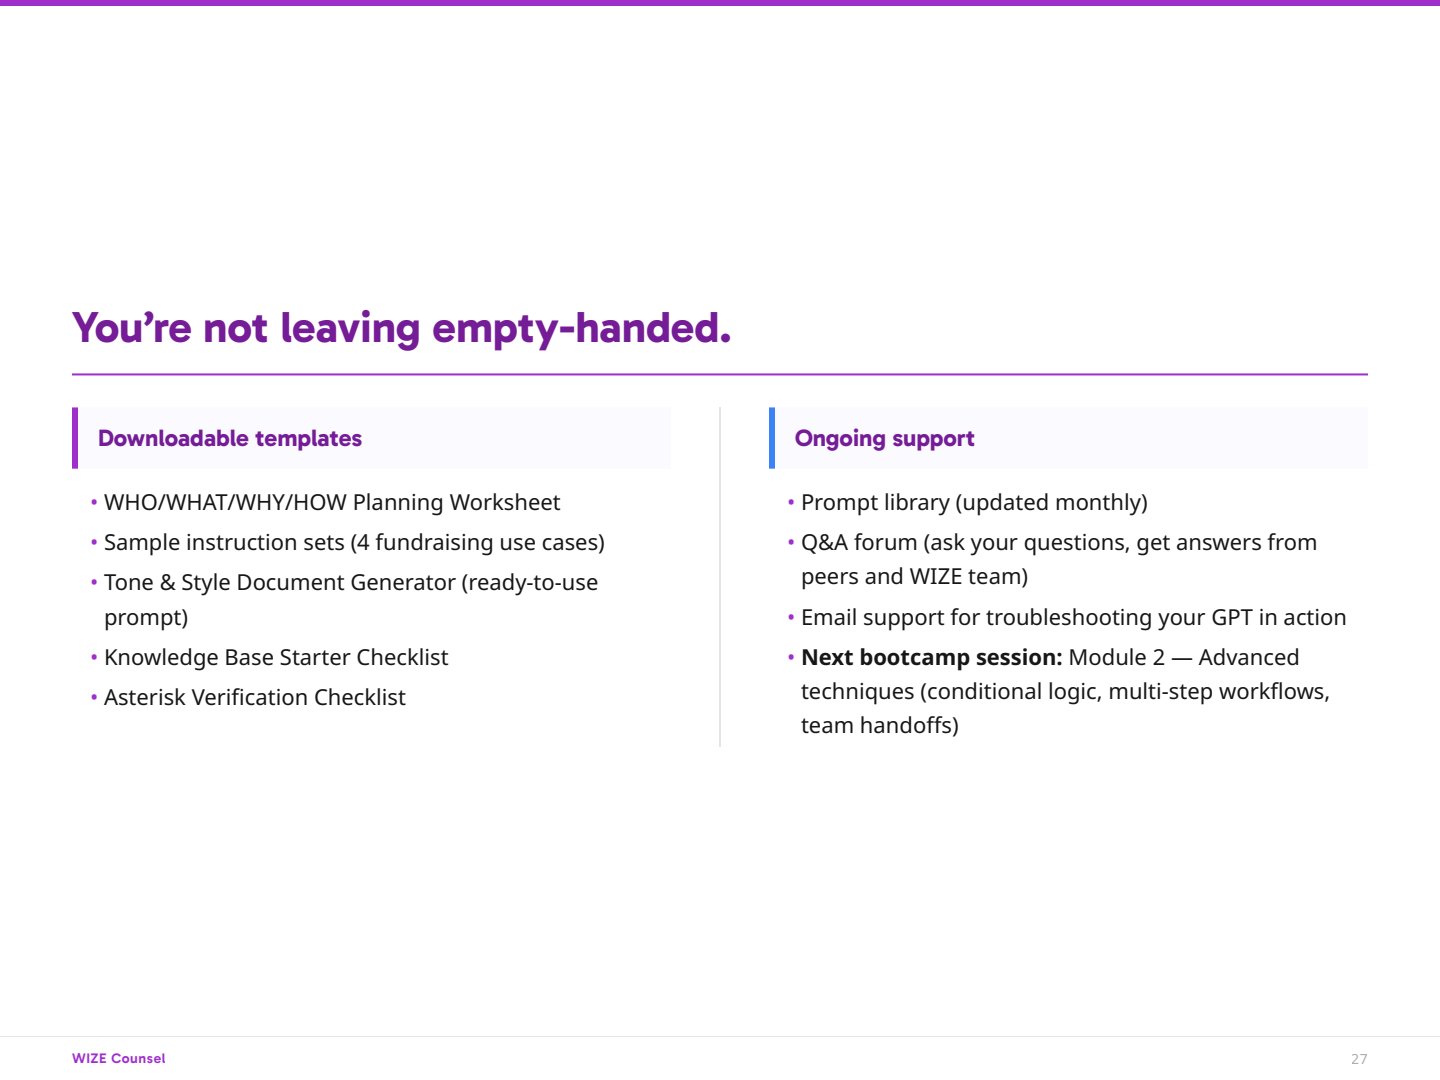Click the "You're not leaving empty-handed." title

pos(401,329)
